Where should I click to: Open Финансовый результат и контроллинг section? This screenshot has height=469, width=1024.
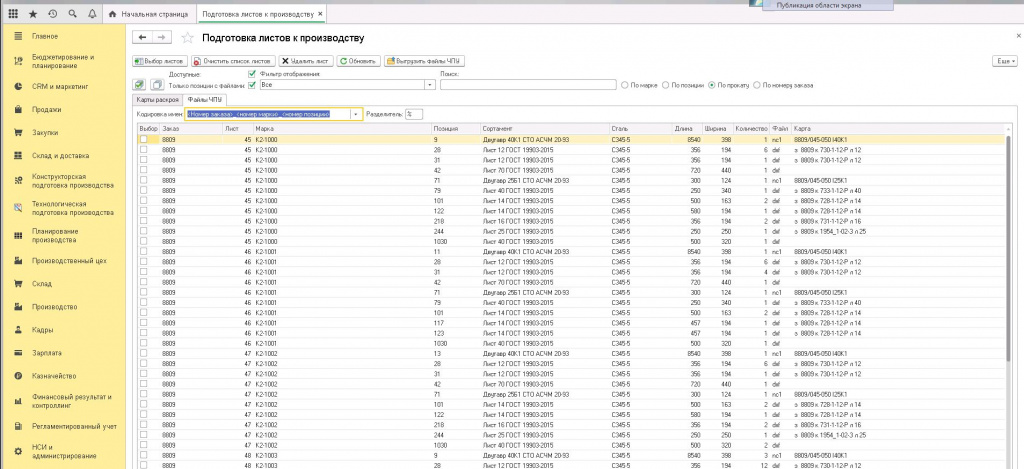tap(72, 401)
